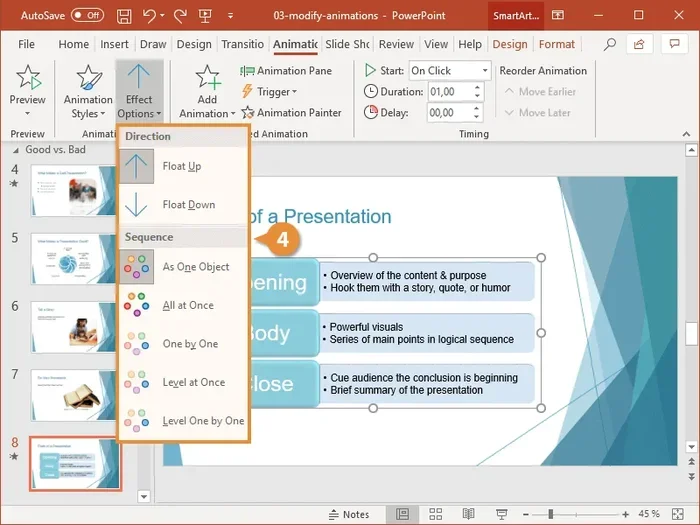
Task: Switch to Normal view icon
Action: (x=402, y=514)
